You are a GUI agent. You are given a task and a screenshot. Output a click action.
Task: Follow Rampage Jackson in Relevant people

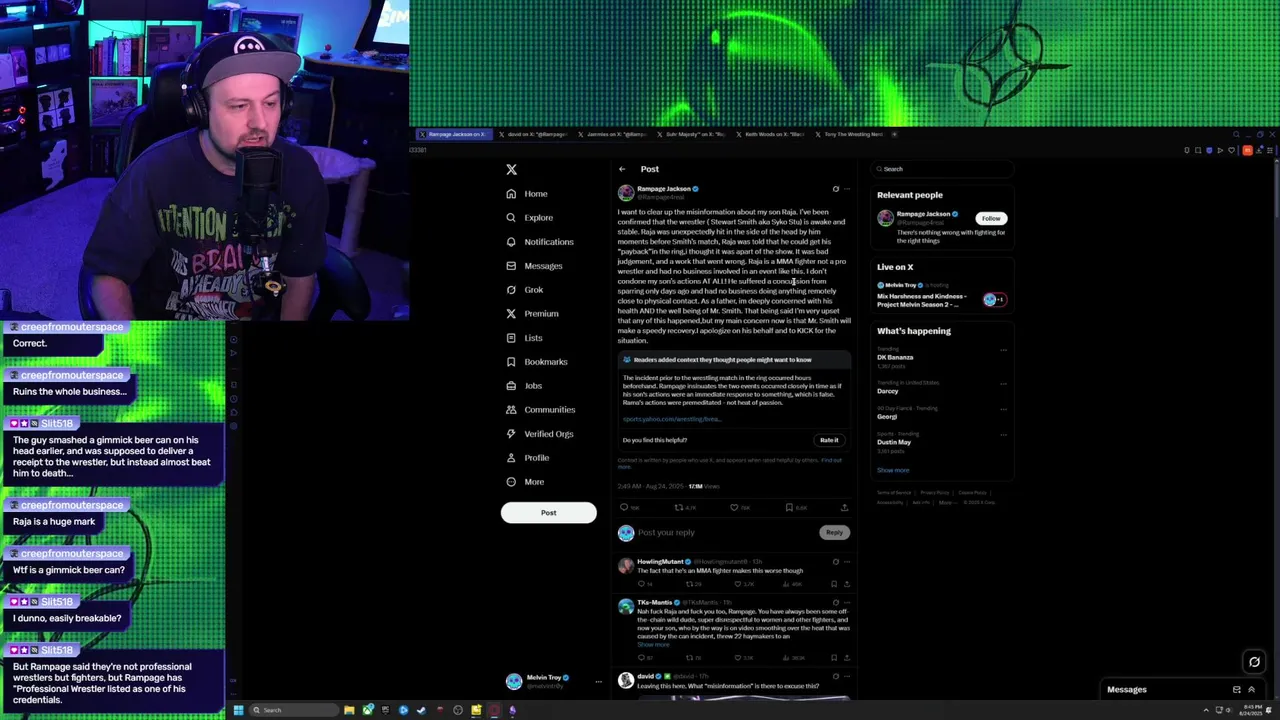tap(990, 218)
